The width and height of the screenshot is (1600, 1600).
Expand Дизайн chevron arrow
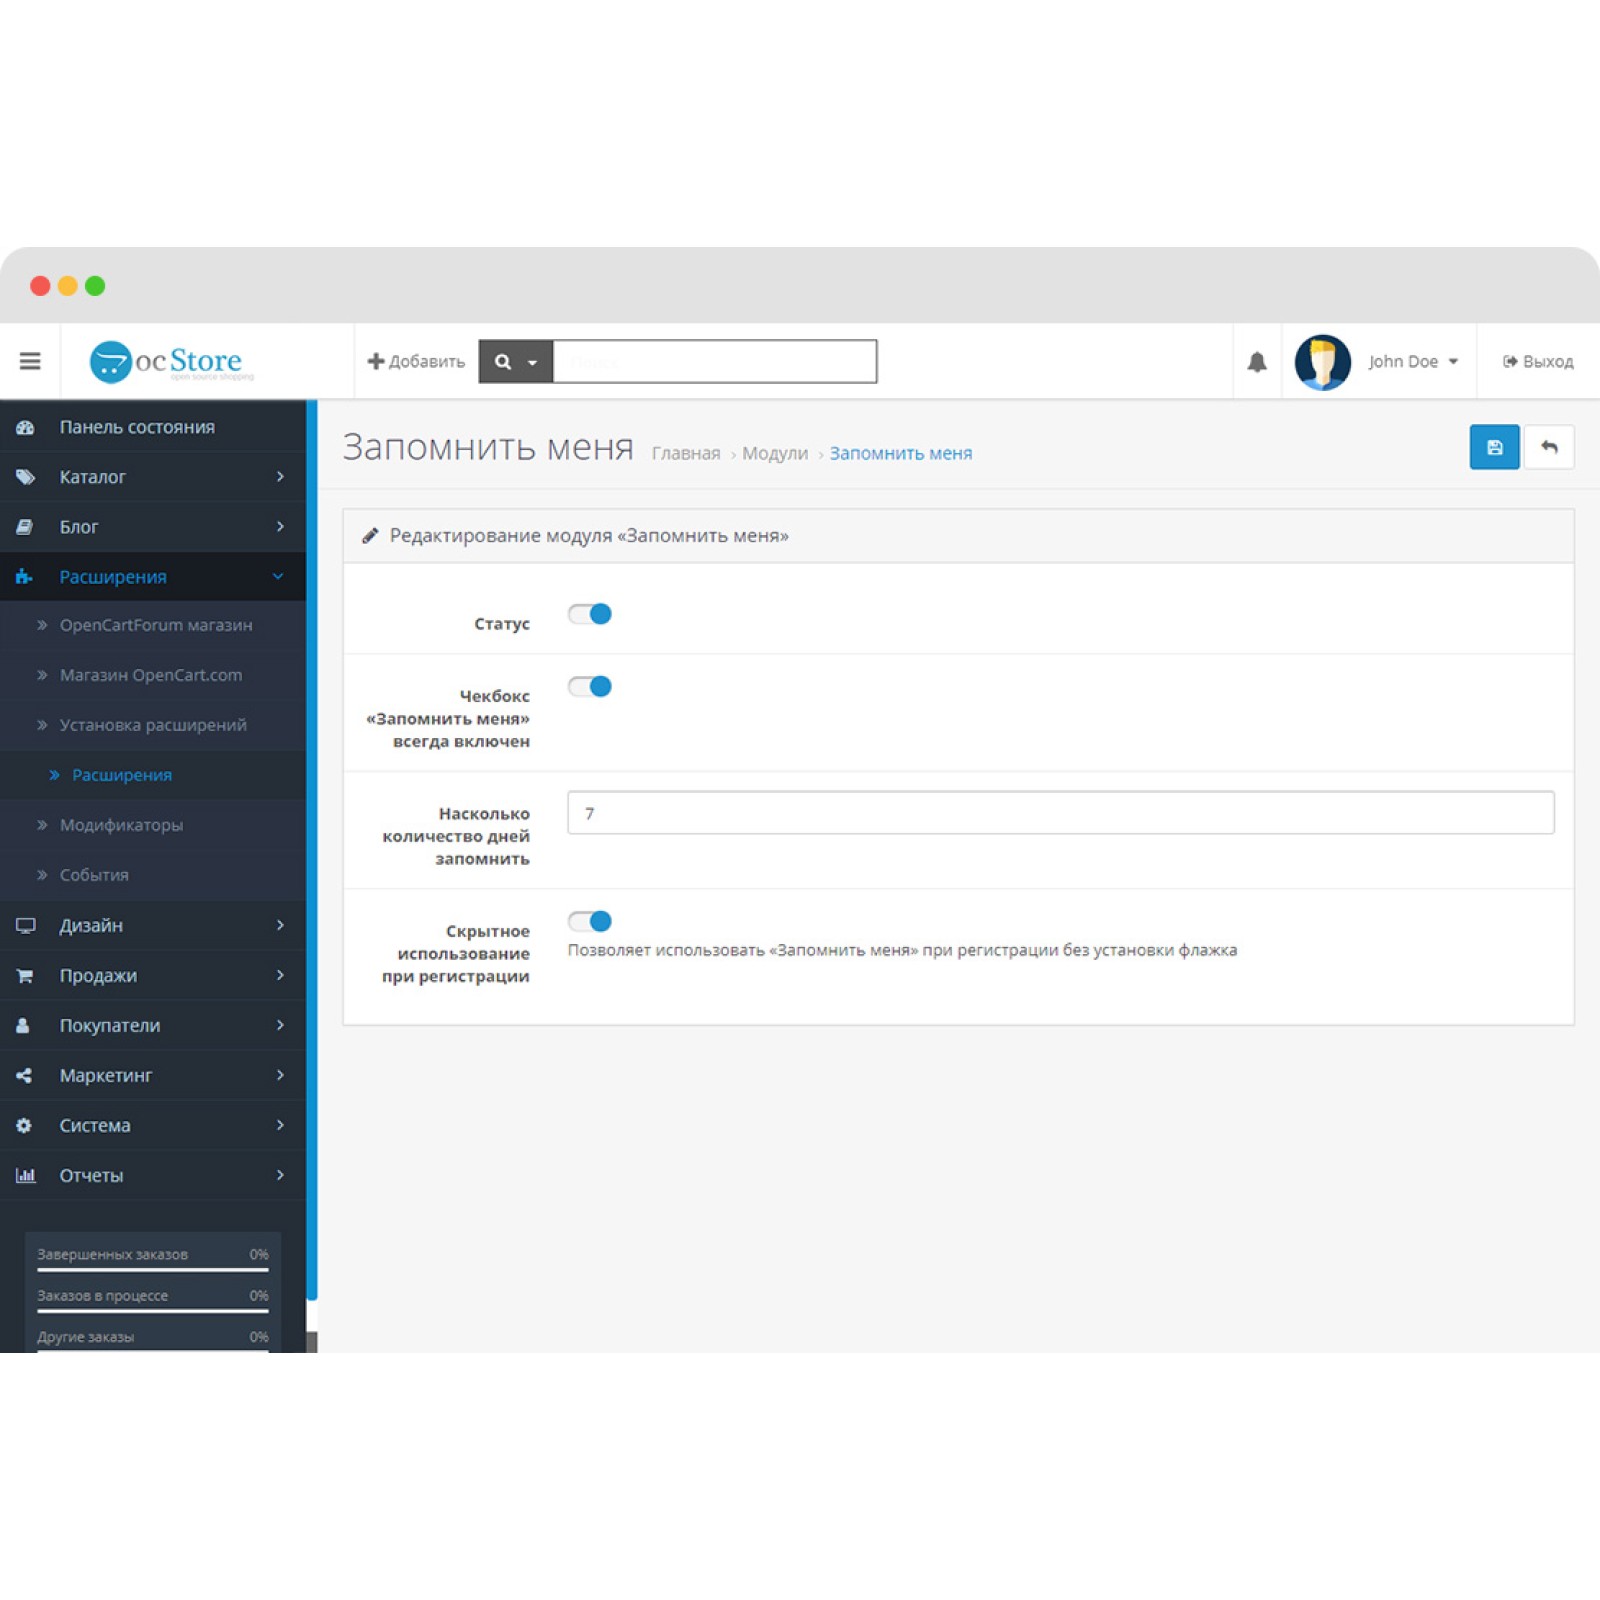click(x=280, y=926)
